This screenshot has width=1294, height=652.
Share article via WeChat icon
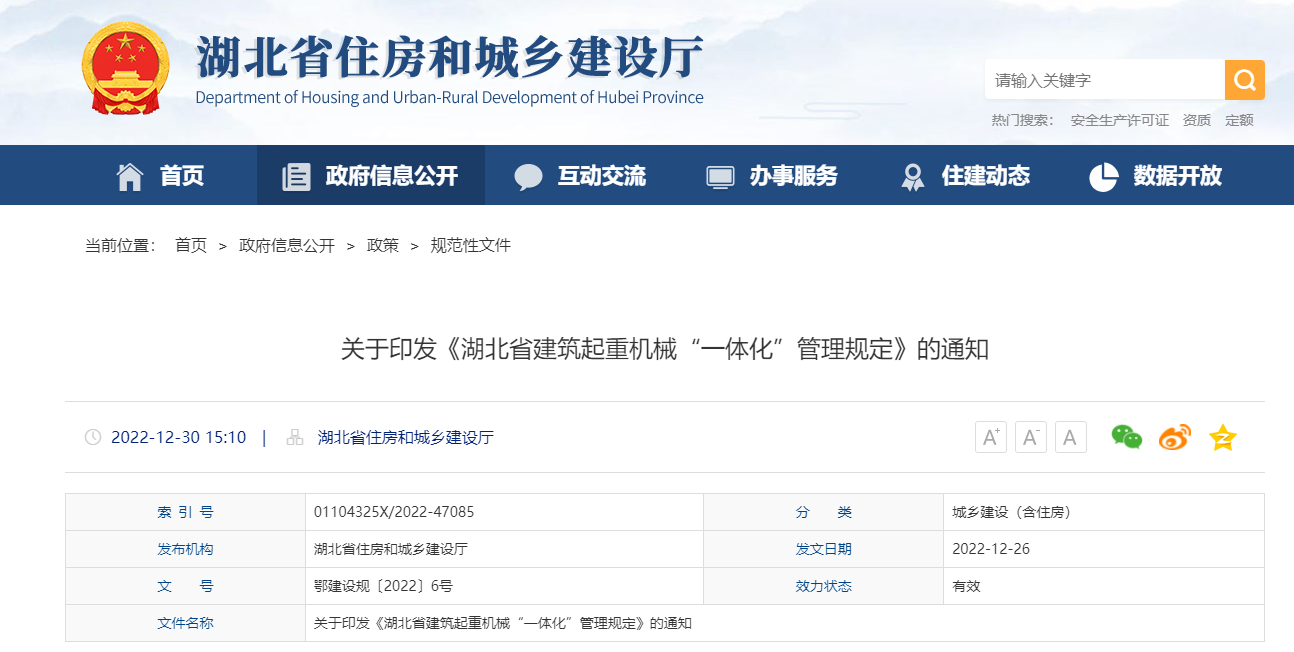[x=1126, y=437]
